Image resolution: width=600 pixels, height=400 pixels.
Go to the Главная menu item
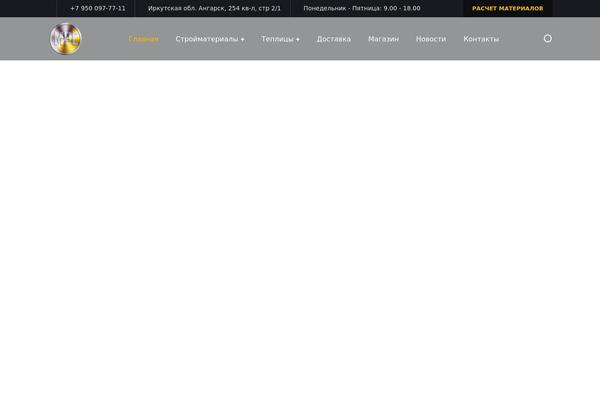[143, 39]
